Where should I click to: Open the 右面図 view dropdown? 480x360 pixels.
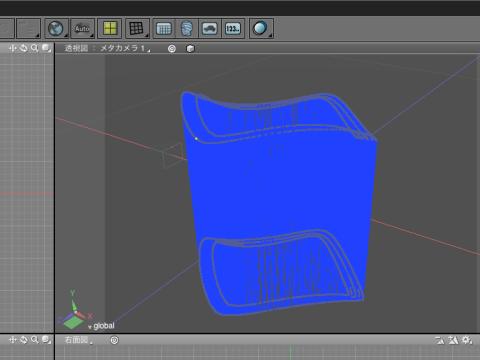pos(79,340)
